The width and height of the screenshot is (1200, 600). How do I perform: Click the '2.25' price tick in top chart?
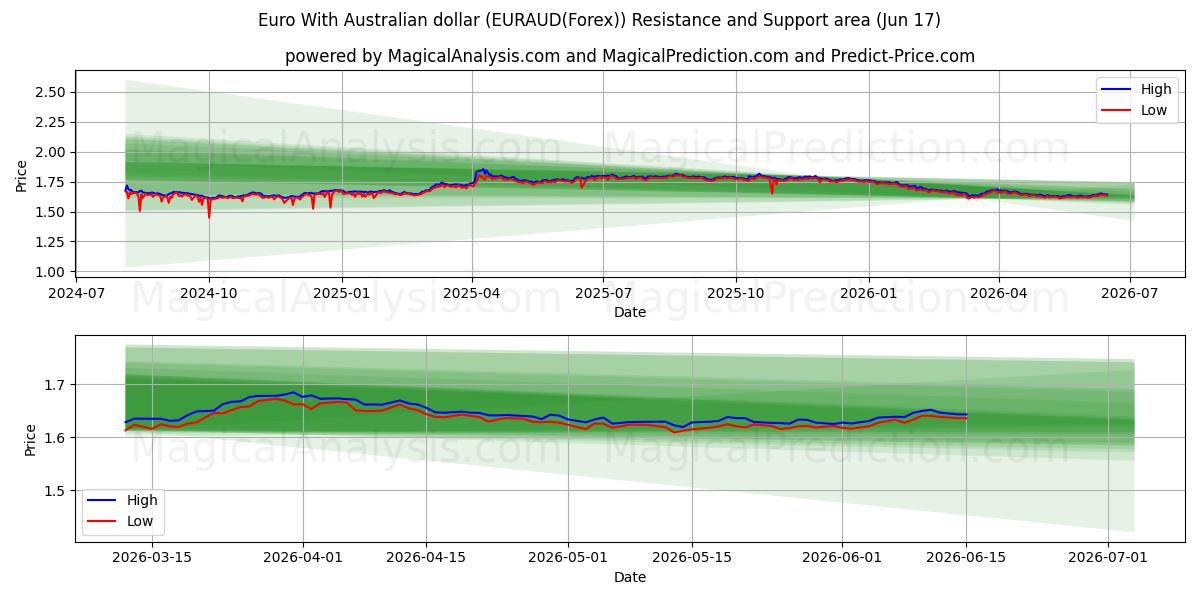pos(51,122)
